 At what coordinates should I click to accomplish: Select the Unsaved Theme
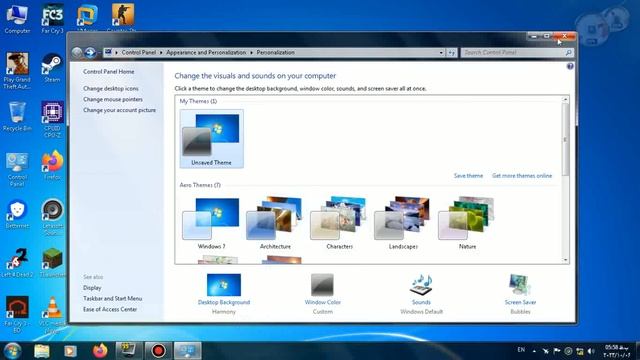tap(211, 139)
